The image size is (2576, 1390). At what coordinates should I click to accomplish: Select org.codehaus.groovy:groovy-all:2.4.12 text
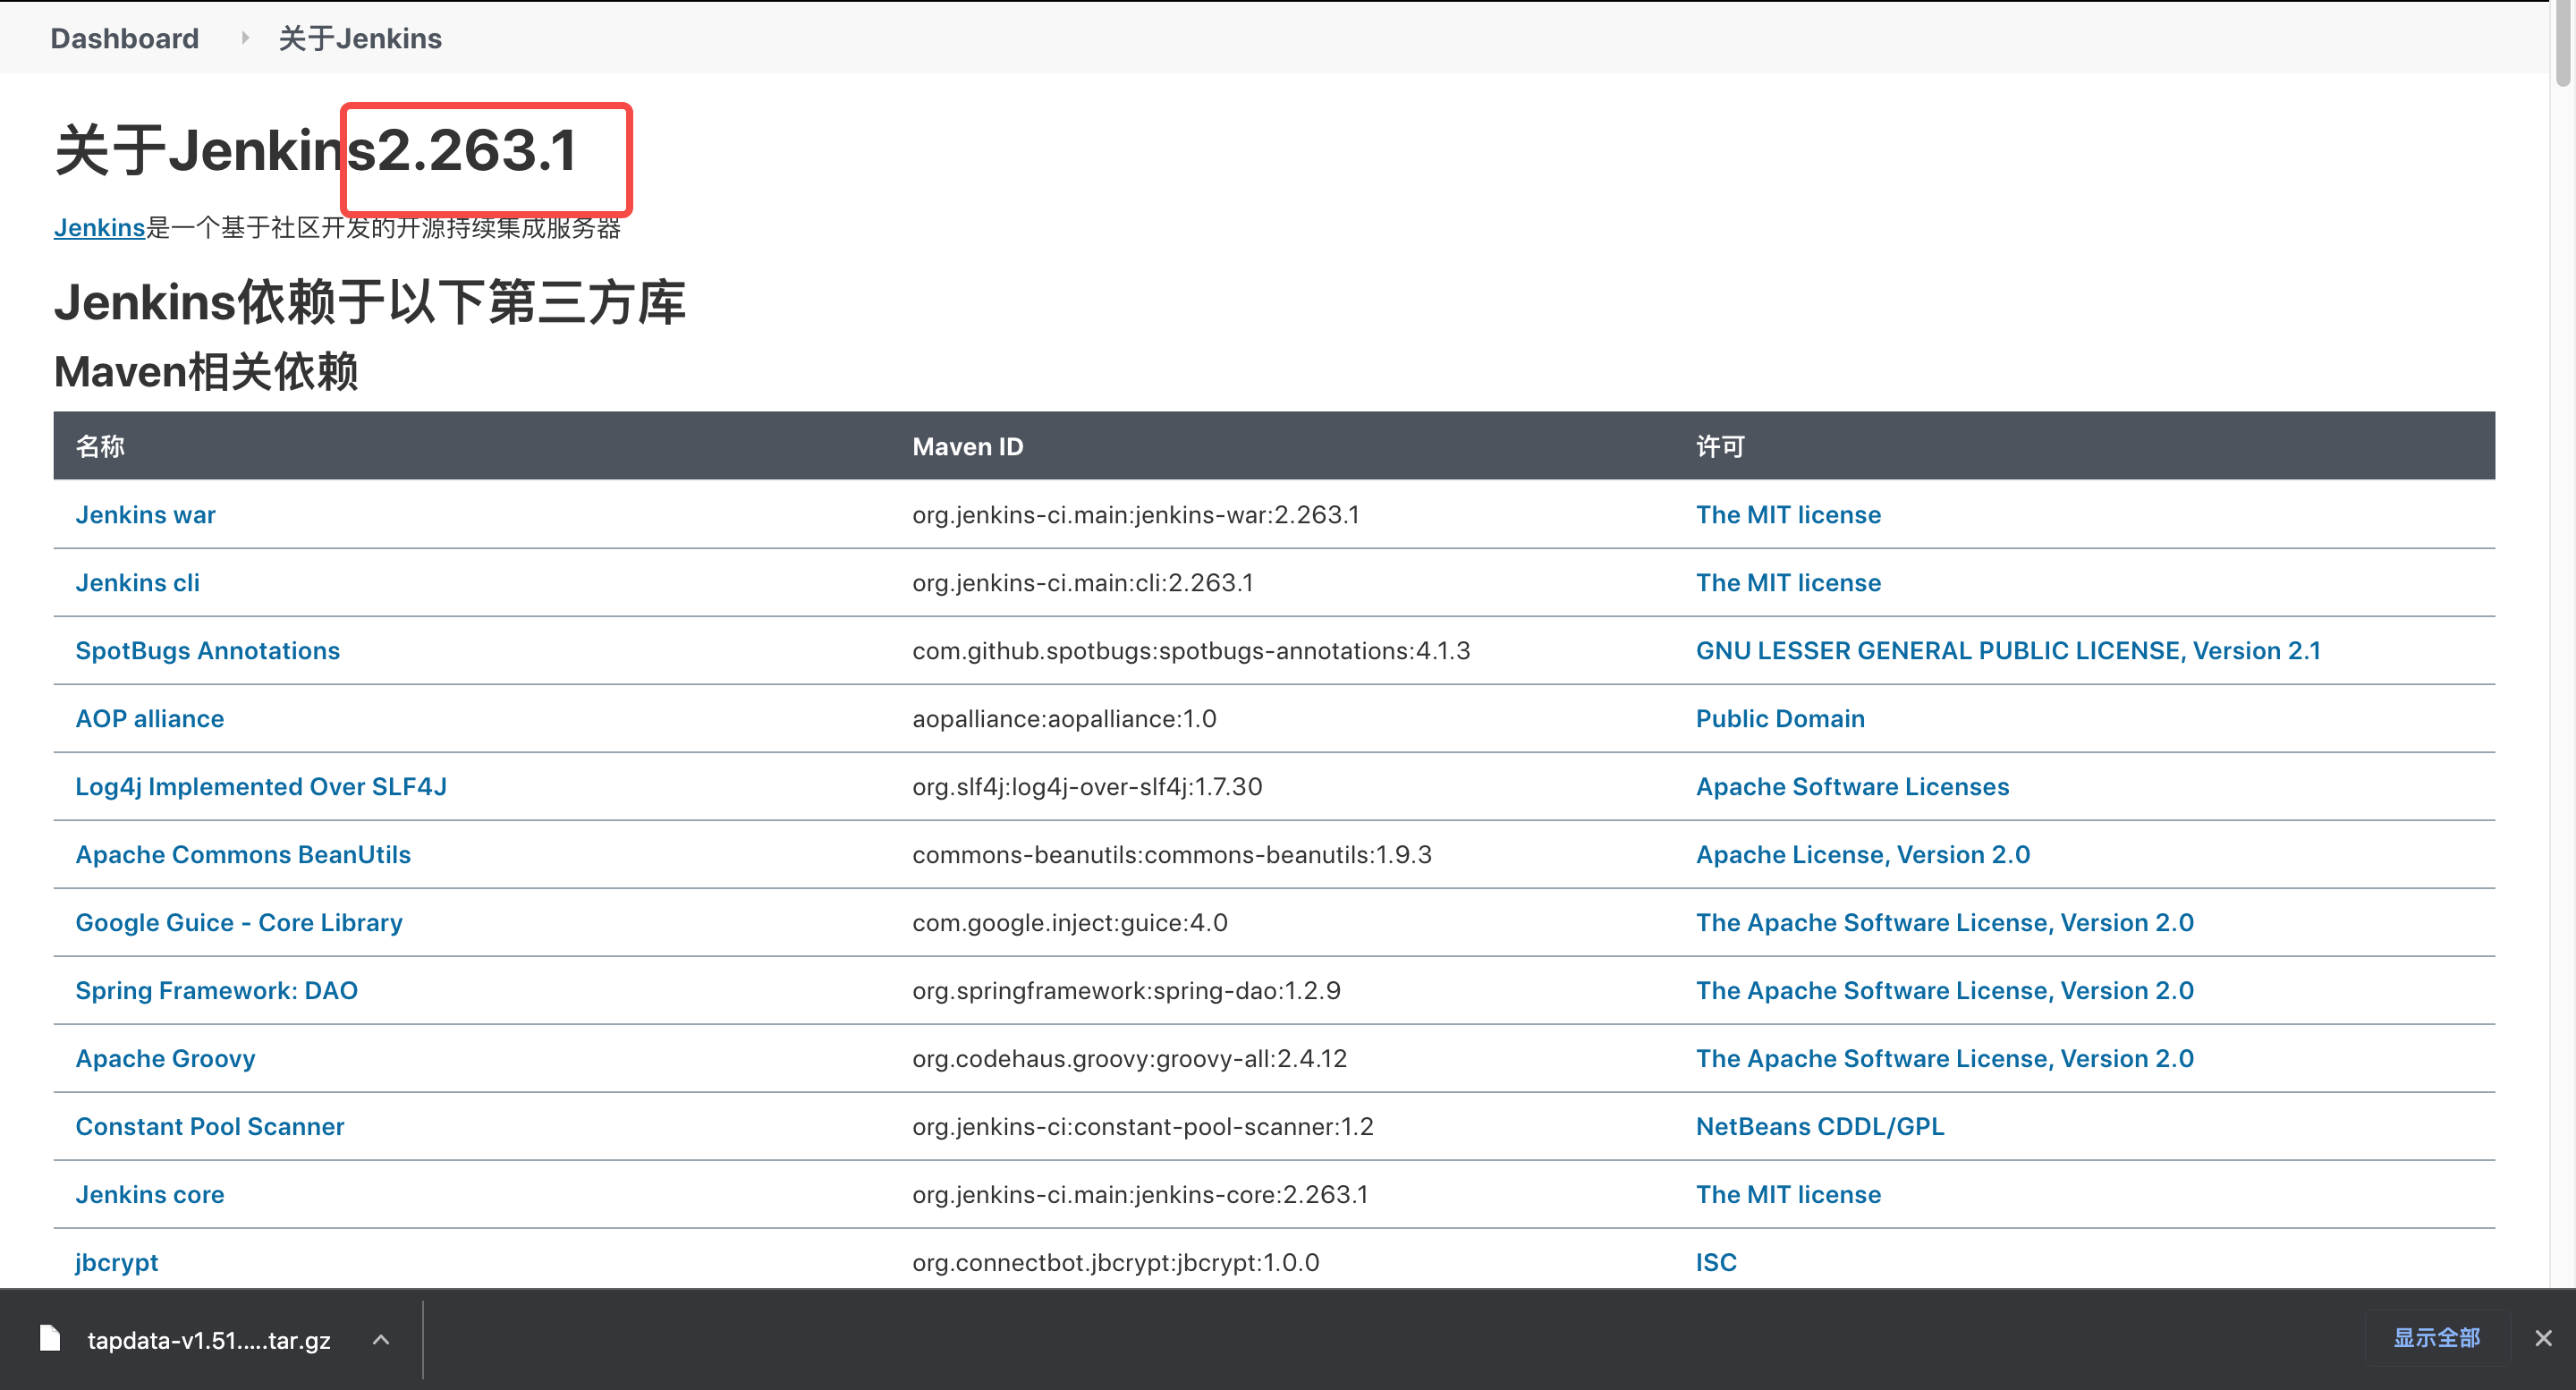(x=1130, y=1059)
